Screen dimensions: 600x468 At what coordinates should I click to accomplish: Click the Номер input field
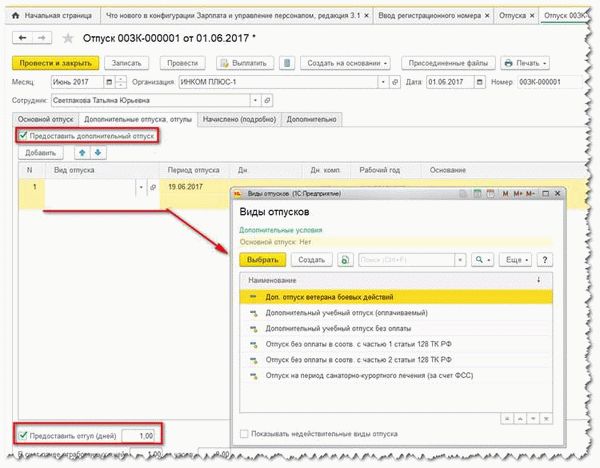point(549,82)
